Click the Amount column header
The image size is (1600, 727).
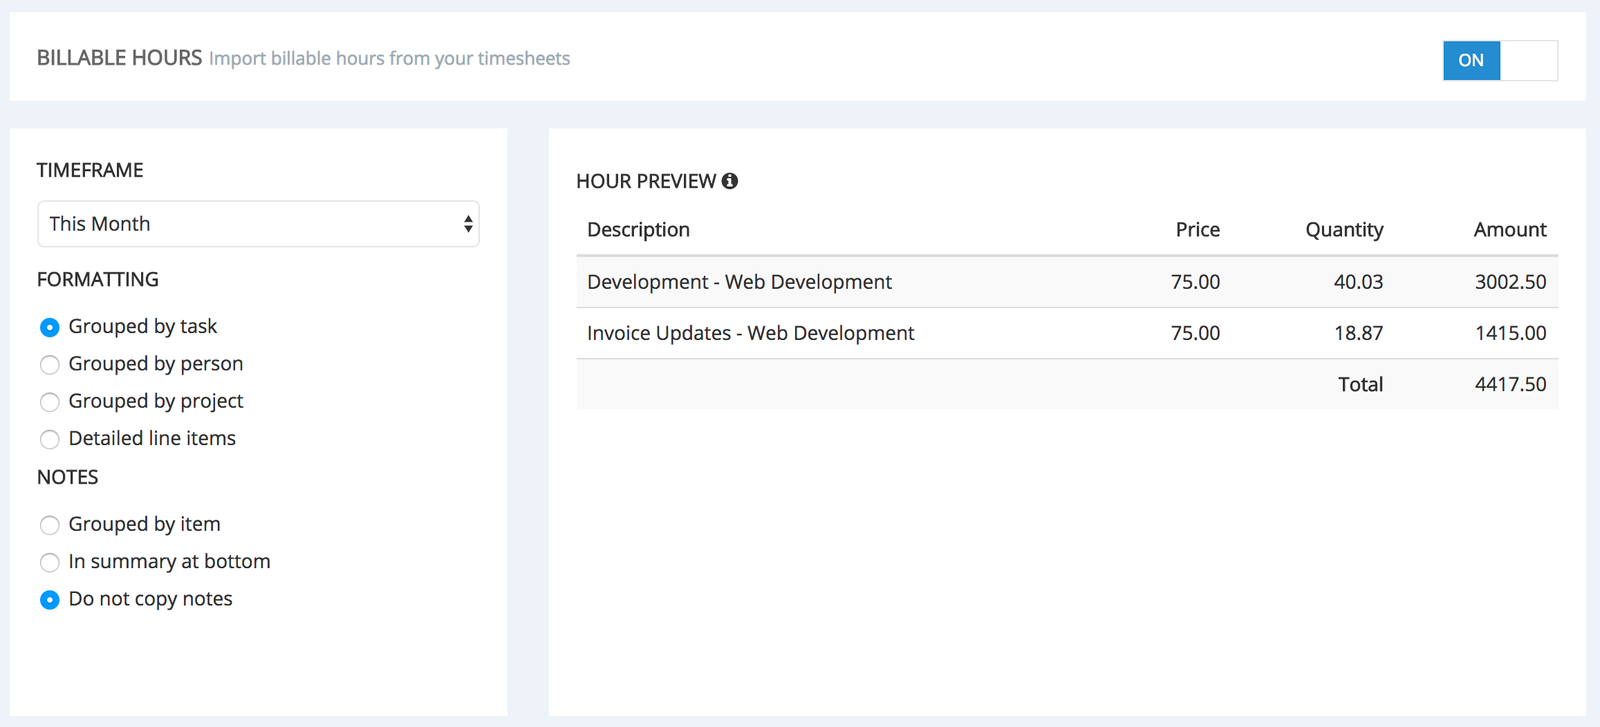pos(1509,230)
